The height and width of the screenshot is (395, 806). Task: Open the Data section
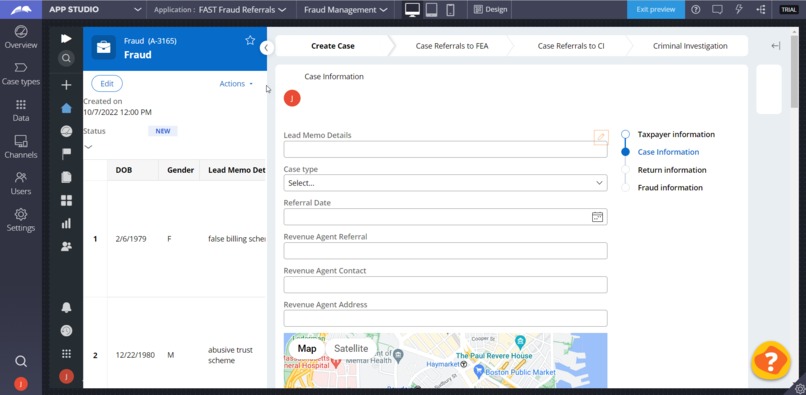pos(21,111)
